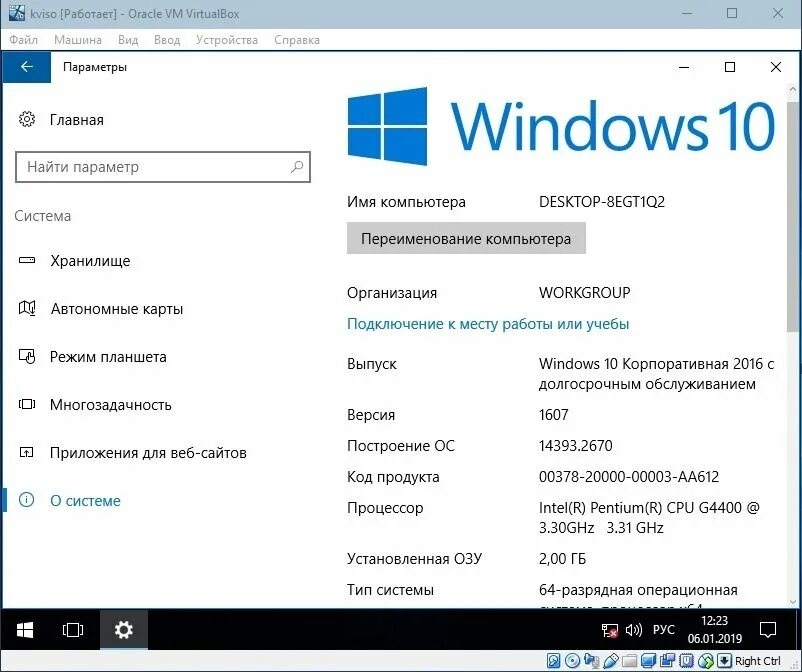The image size is (802, 672).
Task: Open the clock showing 12:23 06.01.2019
Action: click(x=715, y=630)
